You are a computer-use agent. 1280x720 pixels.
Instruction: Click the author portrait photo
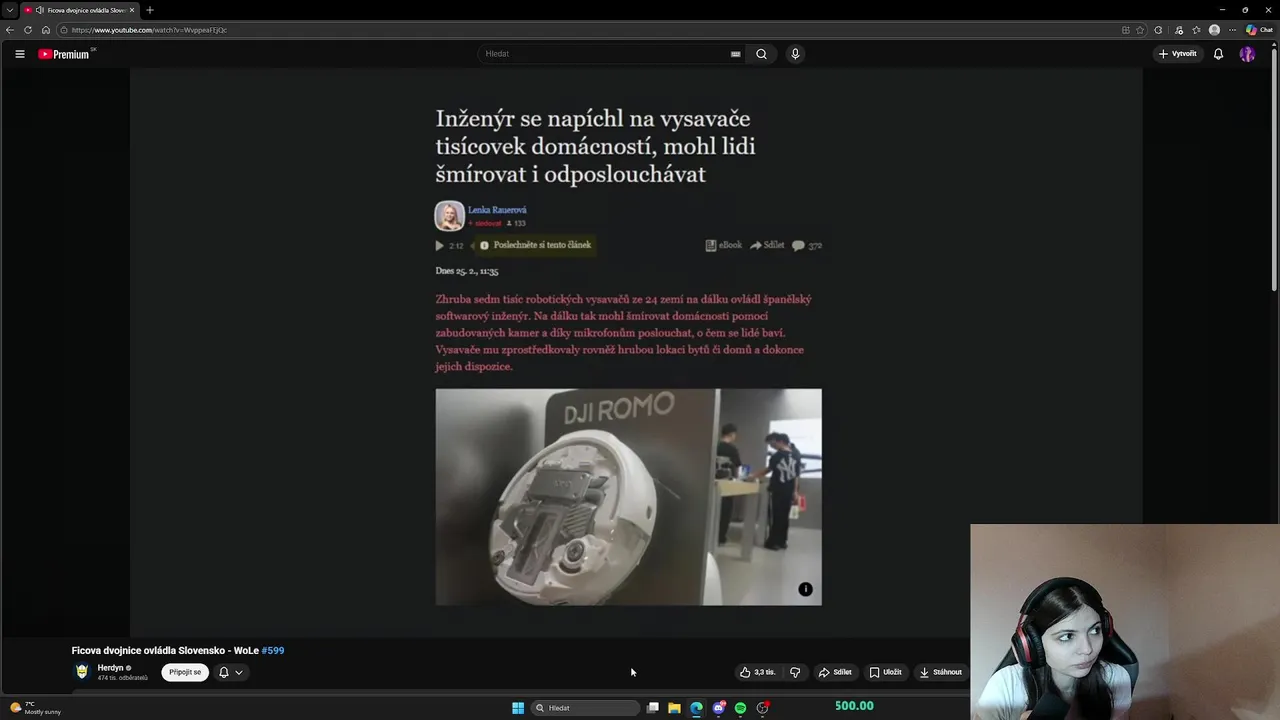(x=449, y=216)
